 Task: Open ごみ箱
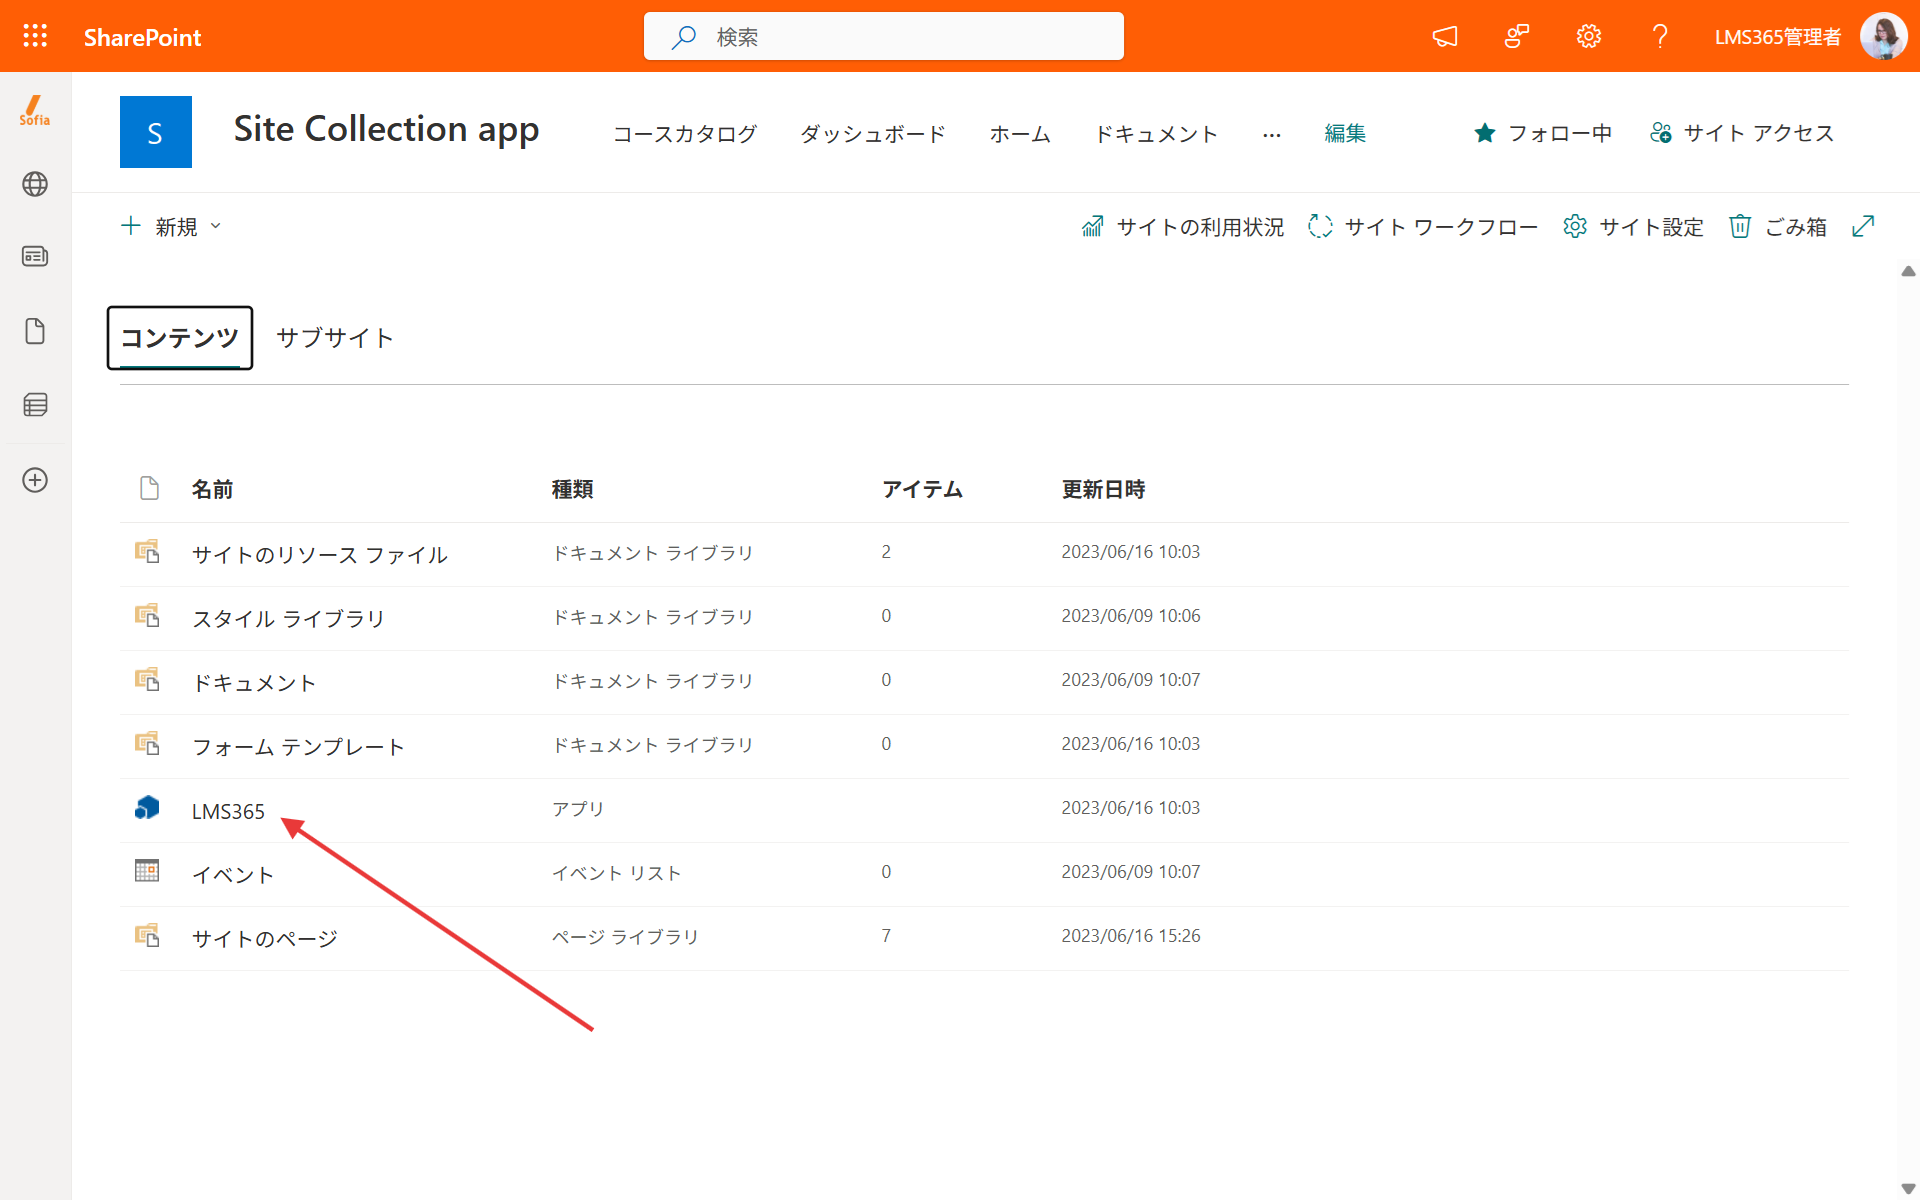(x=1778, y=227)
